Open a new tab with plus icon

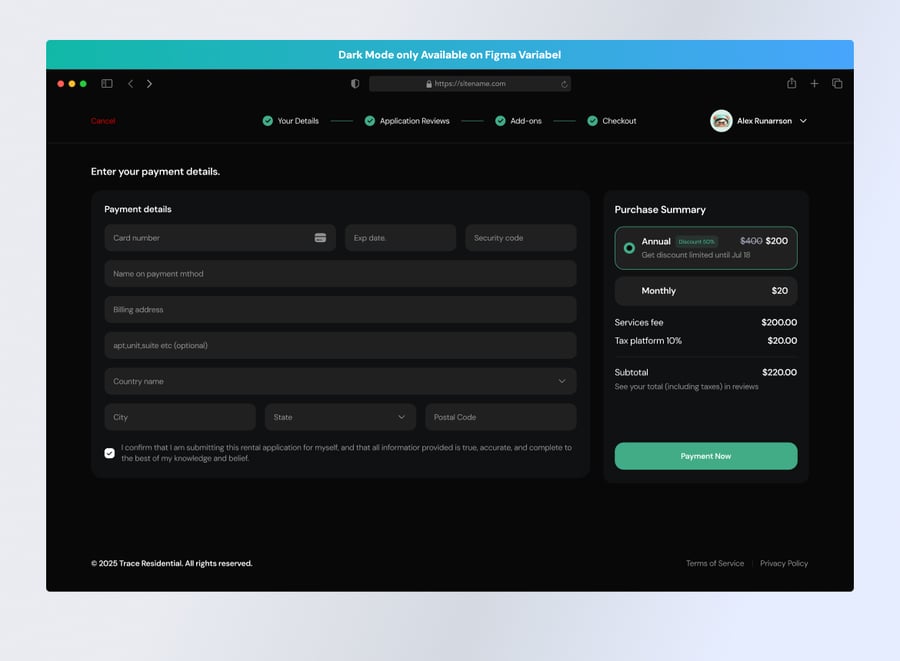814,84
